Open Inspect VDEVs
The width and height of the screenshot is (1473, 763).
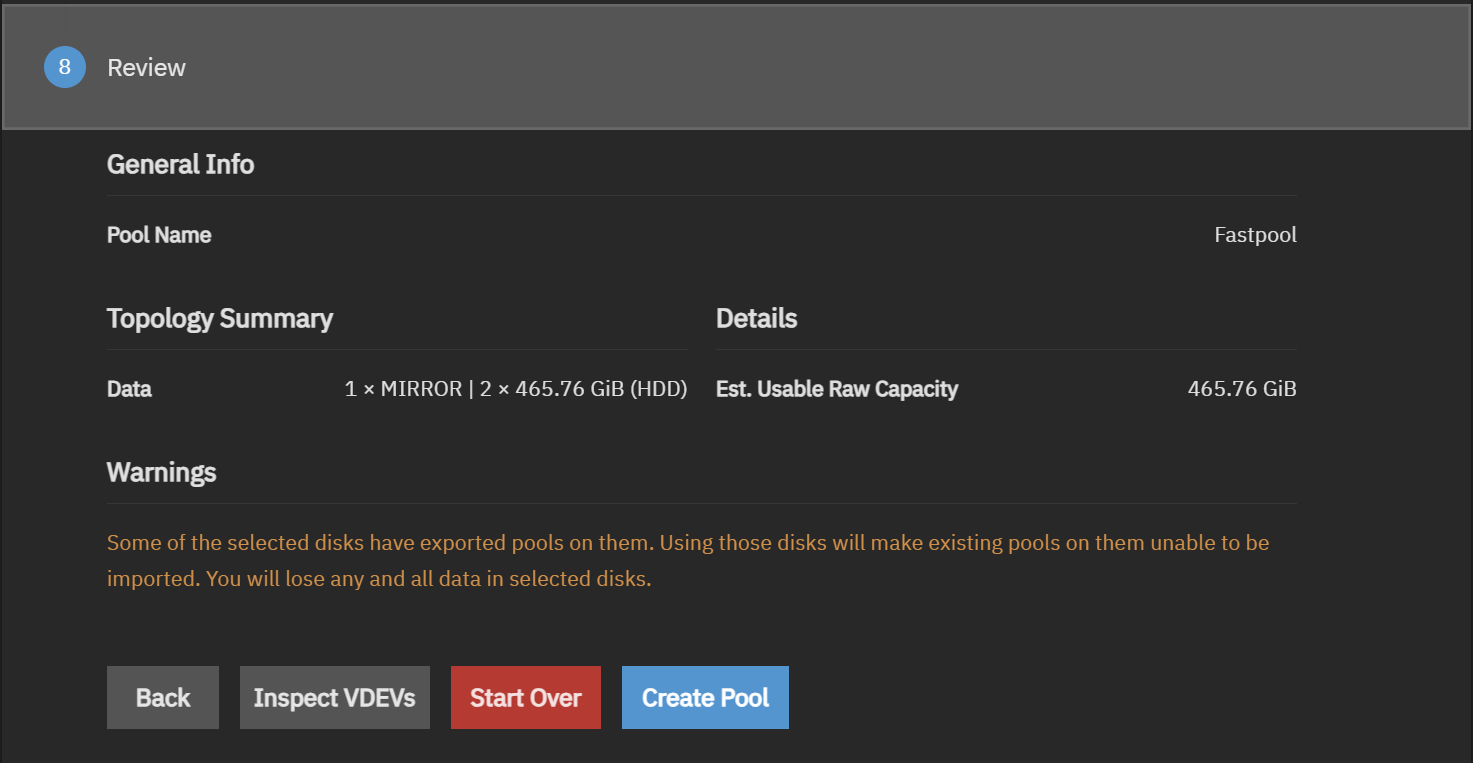334,697
